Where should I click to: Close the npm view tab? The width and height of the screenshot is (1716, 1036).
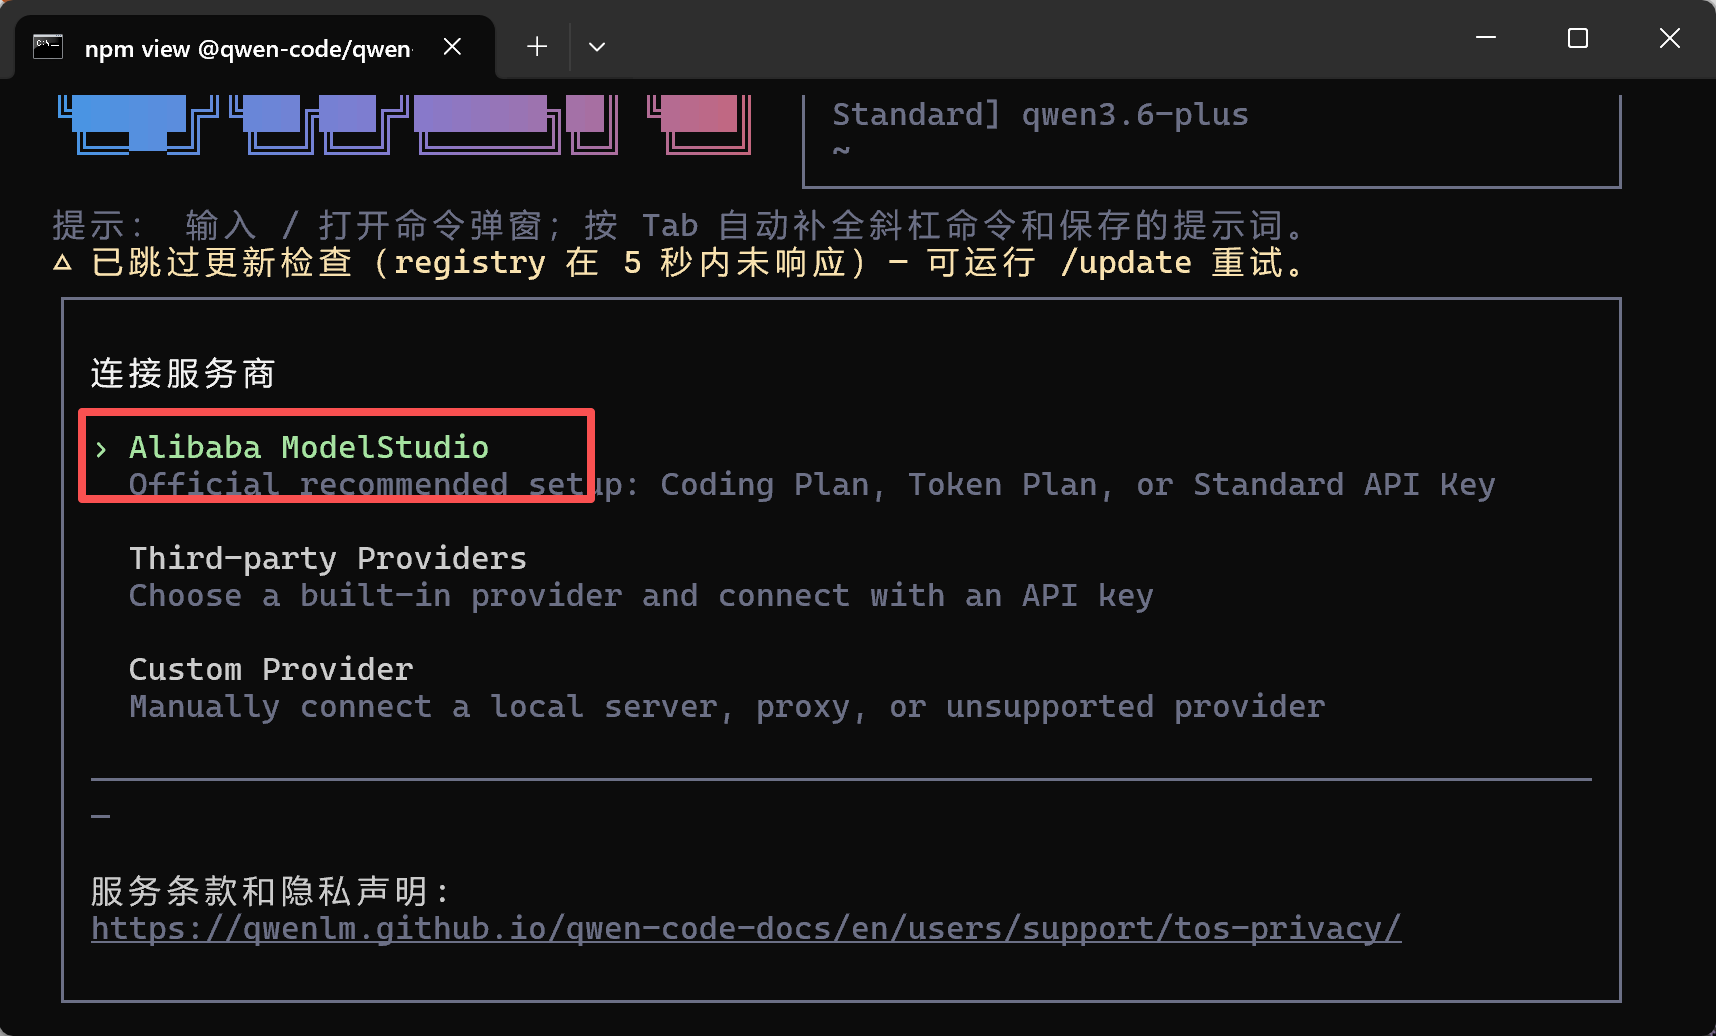pyautogui.click(x=452, y=47)
